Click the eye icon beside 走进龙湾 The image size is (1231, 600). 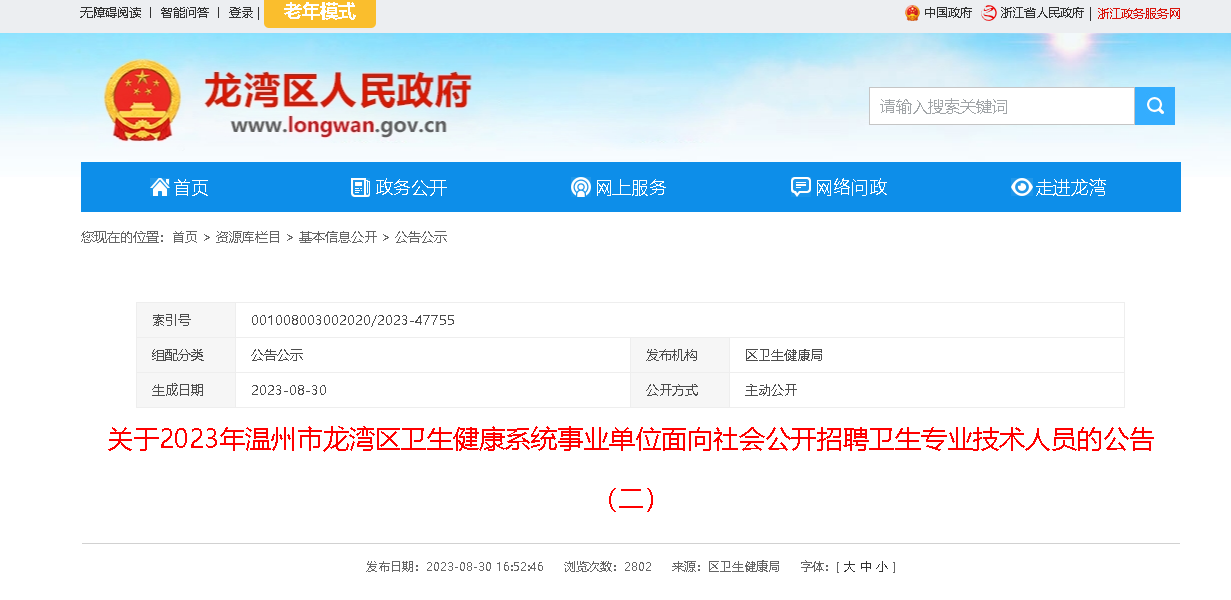tap(1021, 187)
